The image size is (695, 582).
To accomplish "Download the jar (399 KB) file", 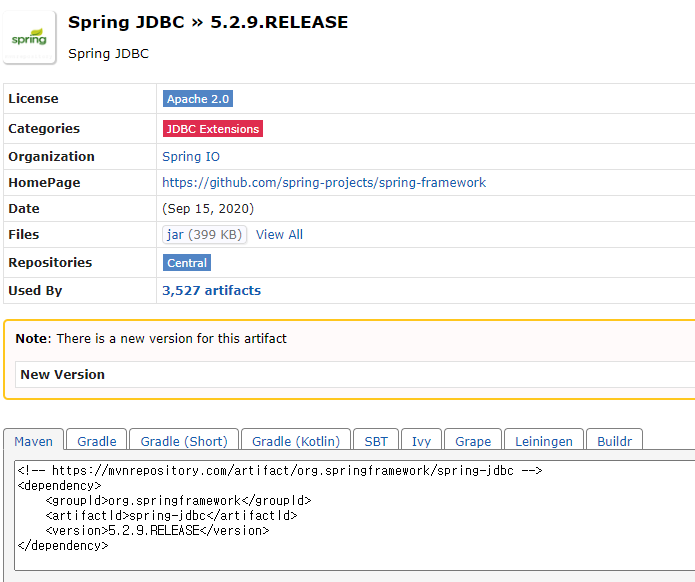I will (x=204, y=234).
